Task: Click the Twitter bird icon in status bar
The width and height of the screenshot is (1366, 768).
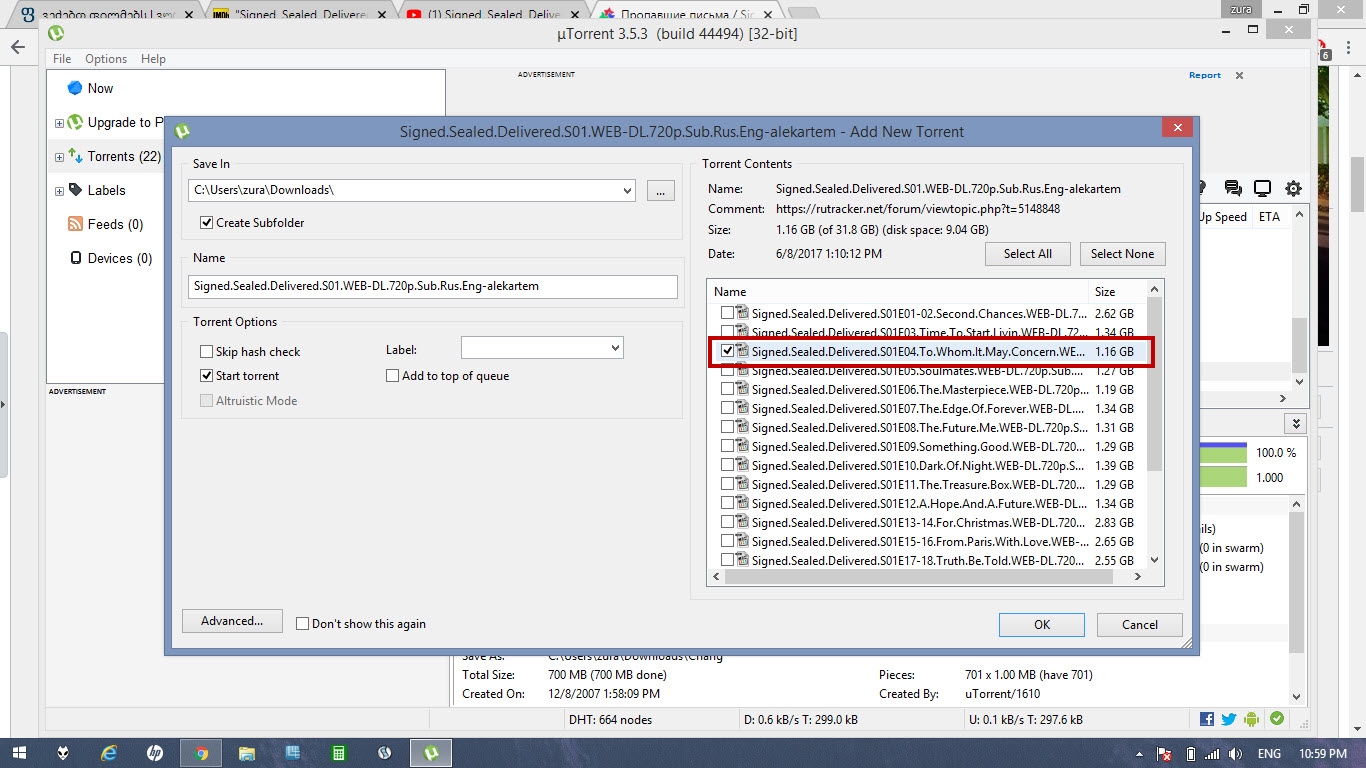Action: click(1230, 719)
